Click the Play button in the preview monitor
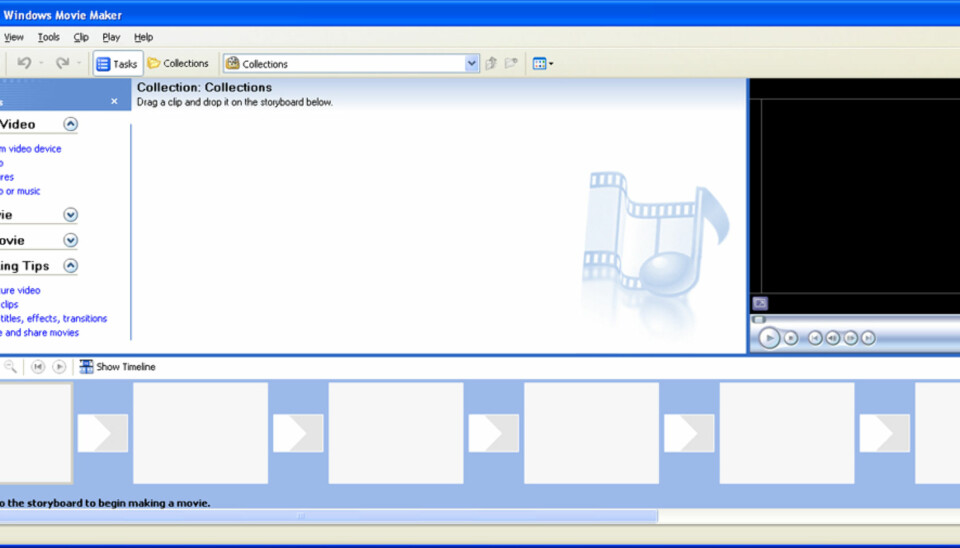 pos(769,338)
